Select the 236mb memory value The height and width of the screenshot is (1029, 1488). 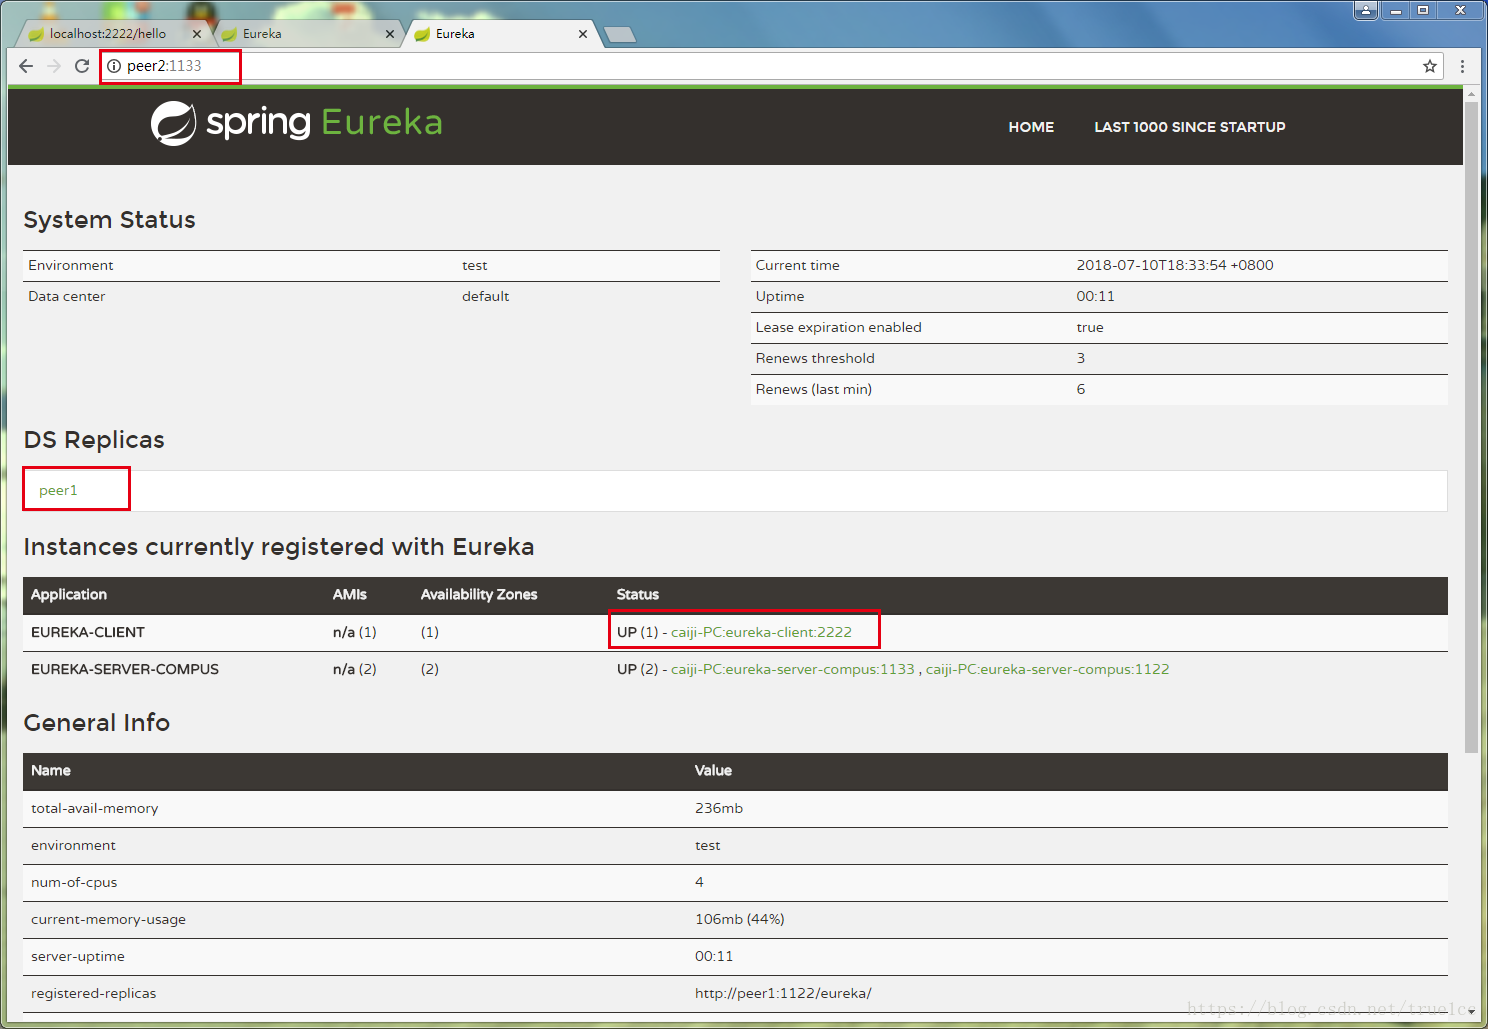point(719,808)
